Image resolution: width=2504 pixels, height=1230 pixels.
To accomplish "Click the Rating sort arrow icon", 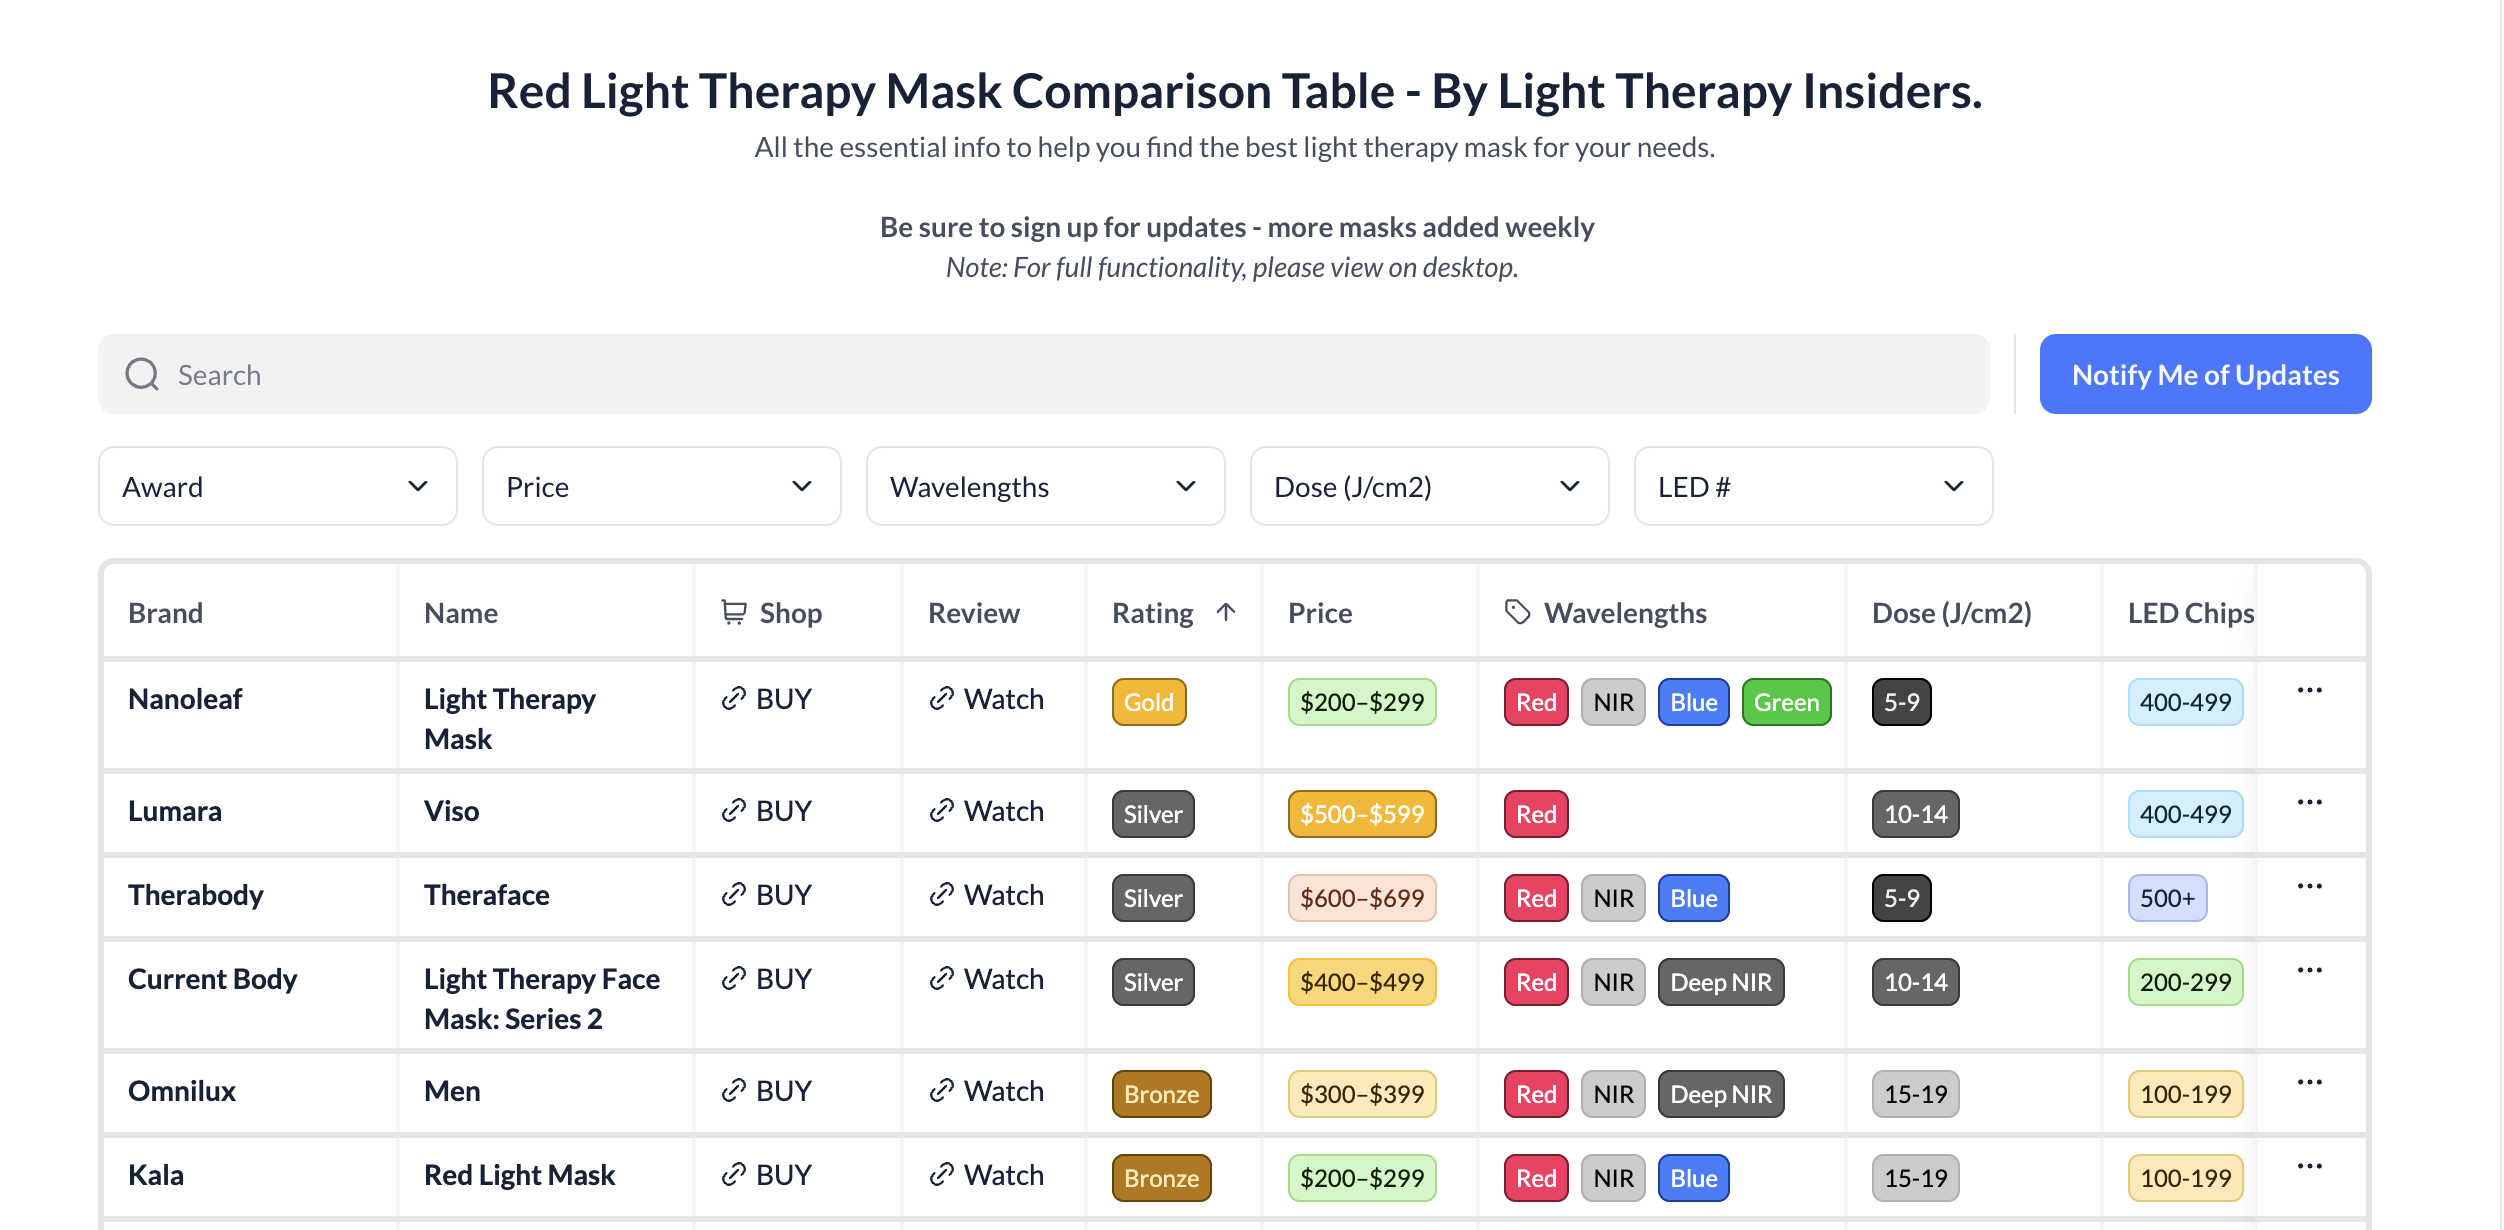I will [1226, 612].
